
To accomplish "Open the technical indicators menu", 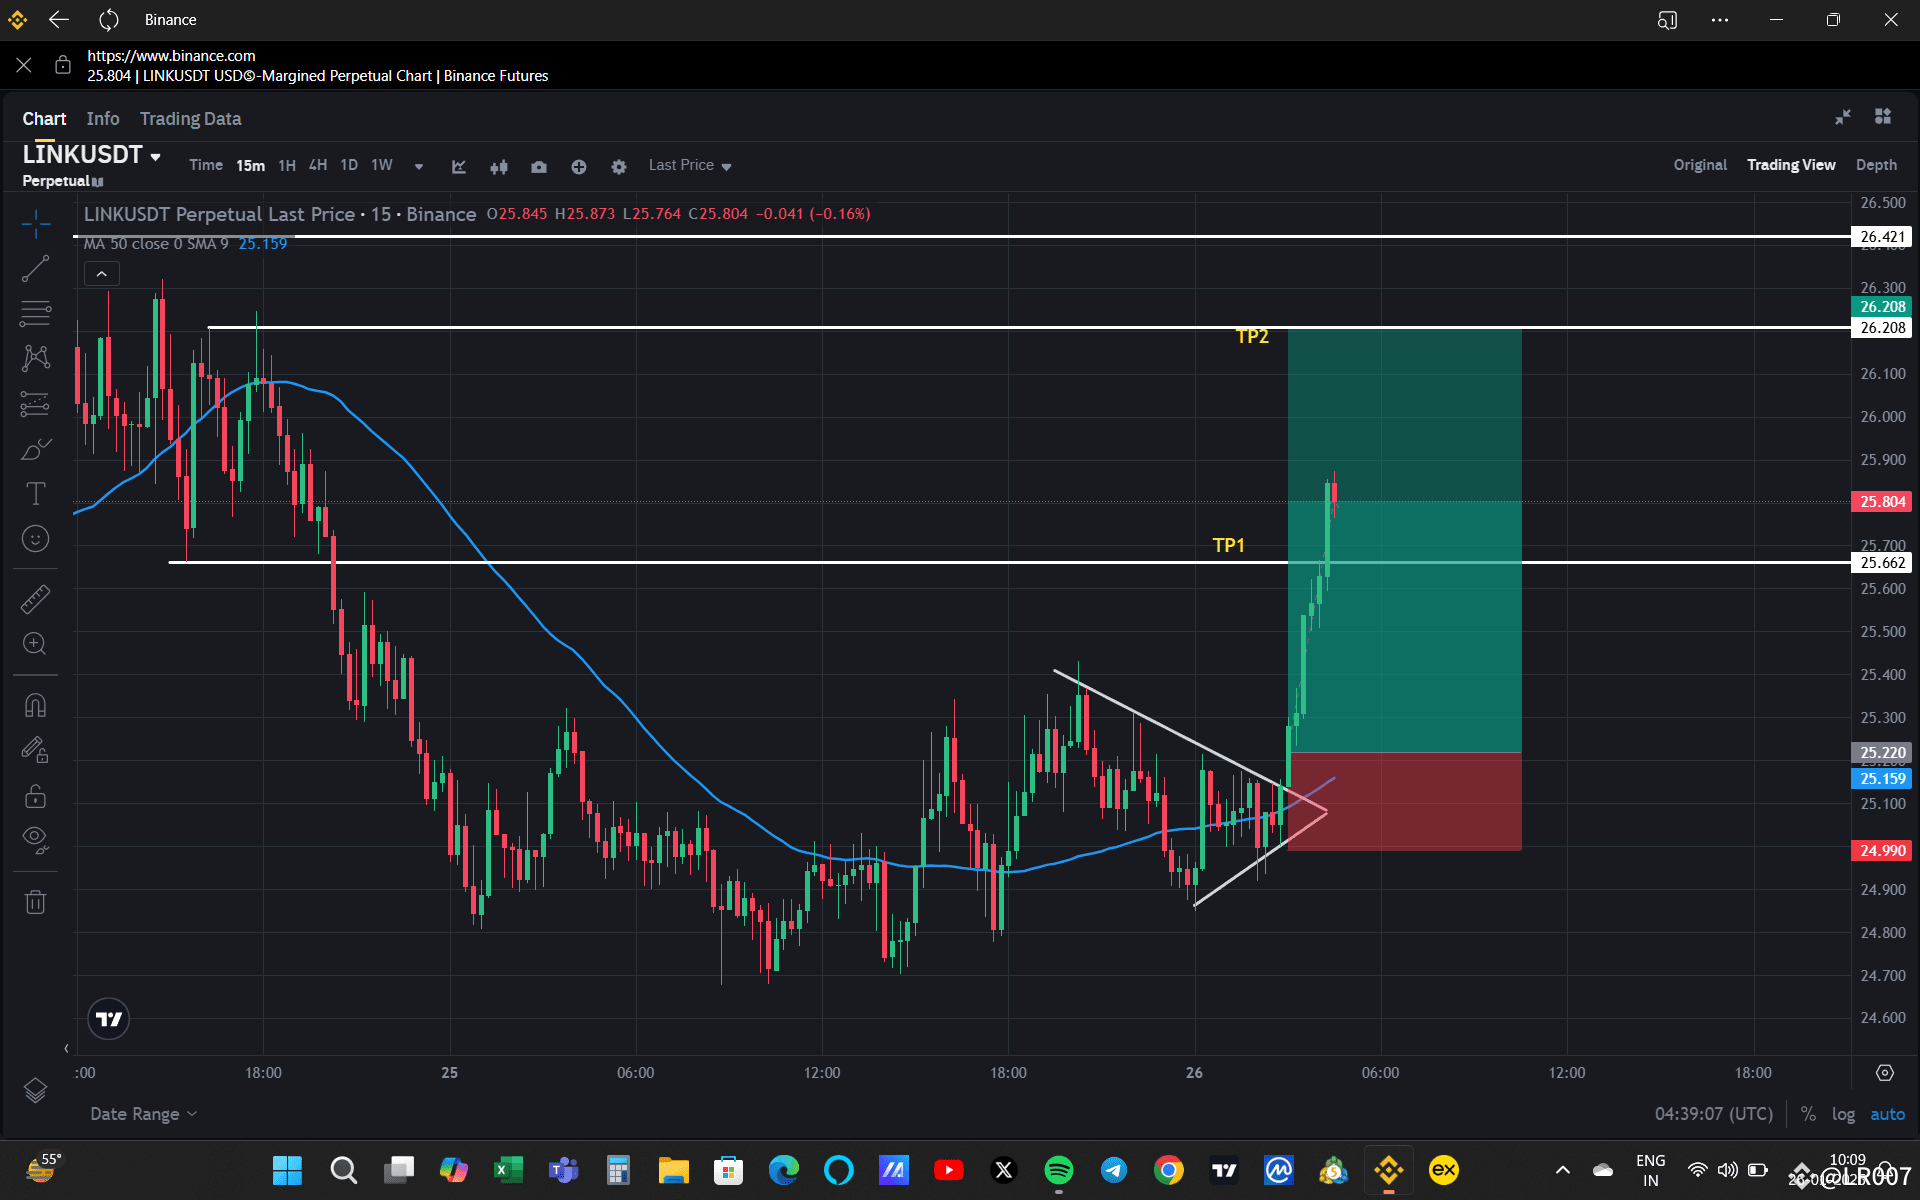I will (459, 166).
